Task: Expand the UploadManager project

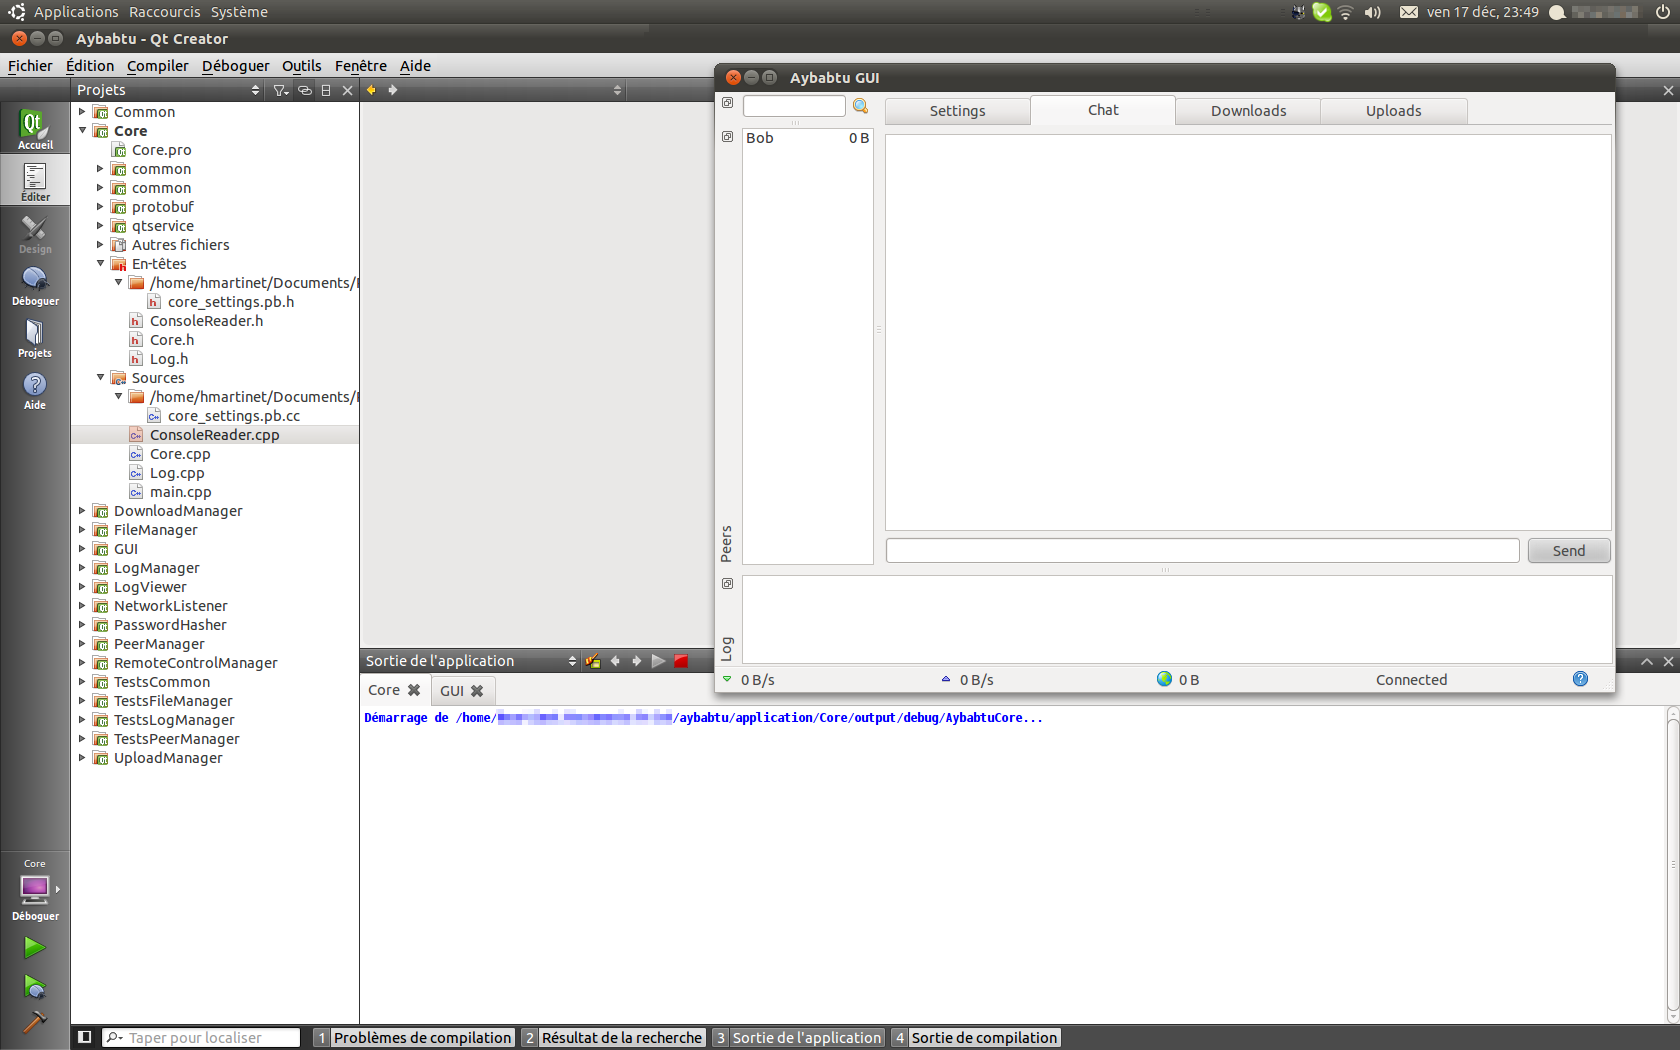Action: coord(82,758)
